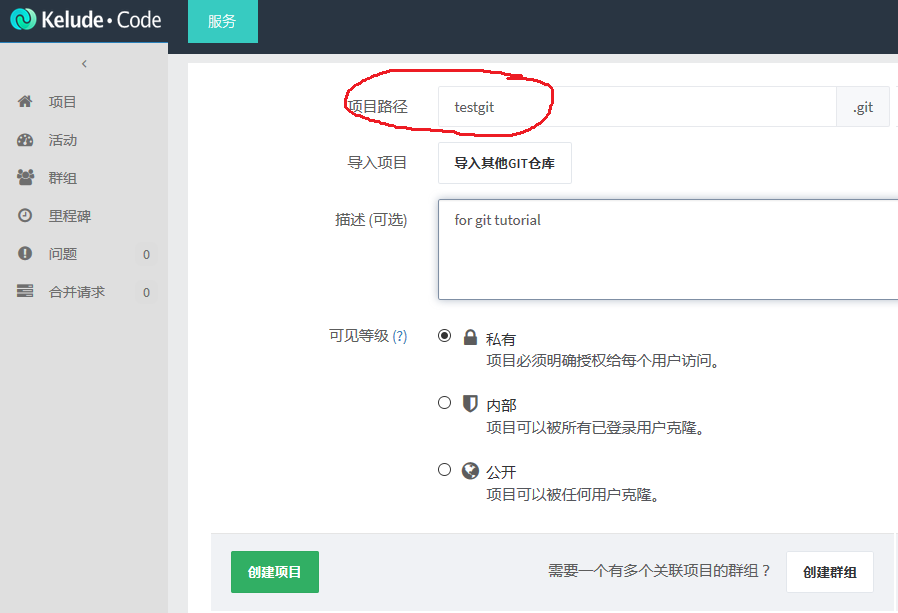
Task: Click the 导入项目 label
Action: point(377,163)
